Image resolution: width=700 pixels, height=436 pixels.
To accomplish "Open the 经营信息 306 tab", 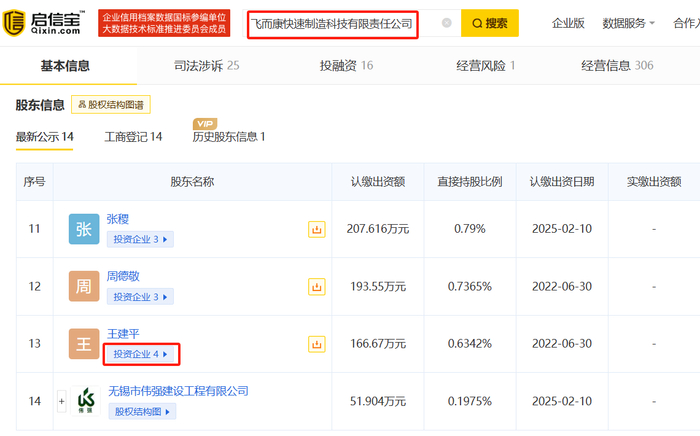I will [x=617, y=66].
